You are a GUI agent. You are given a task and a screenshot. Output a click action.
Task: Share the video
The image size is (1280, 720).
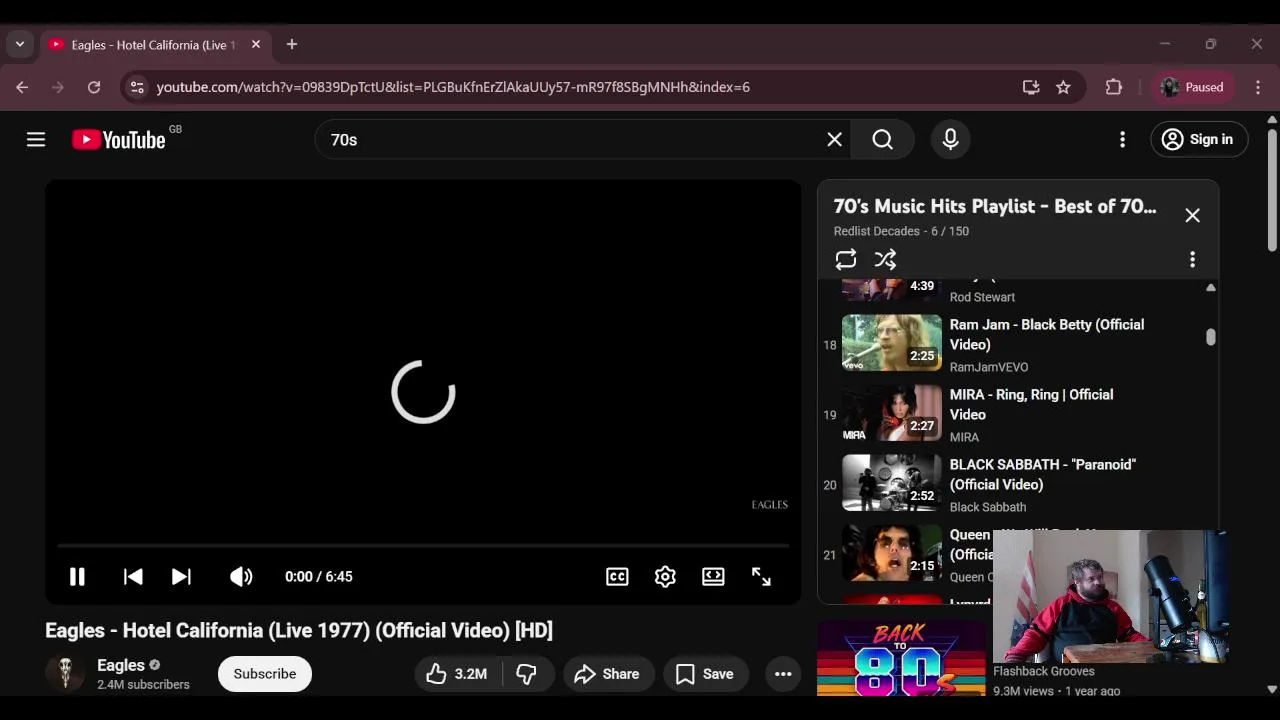pyautogui.click(x=608, y=674)
